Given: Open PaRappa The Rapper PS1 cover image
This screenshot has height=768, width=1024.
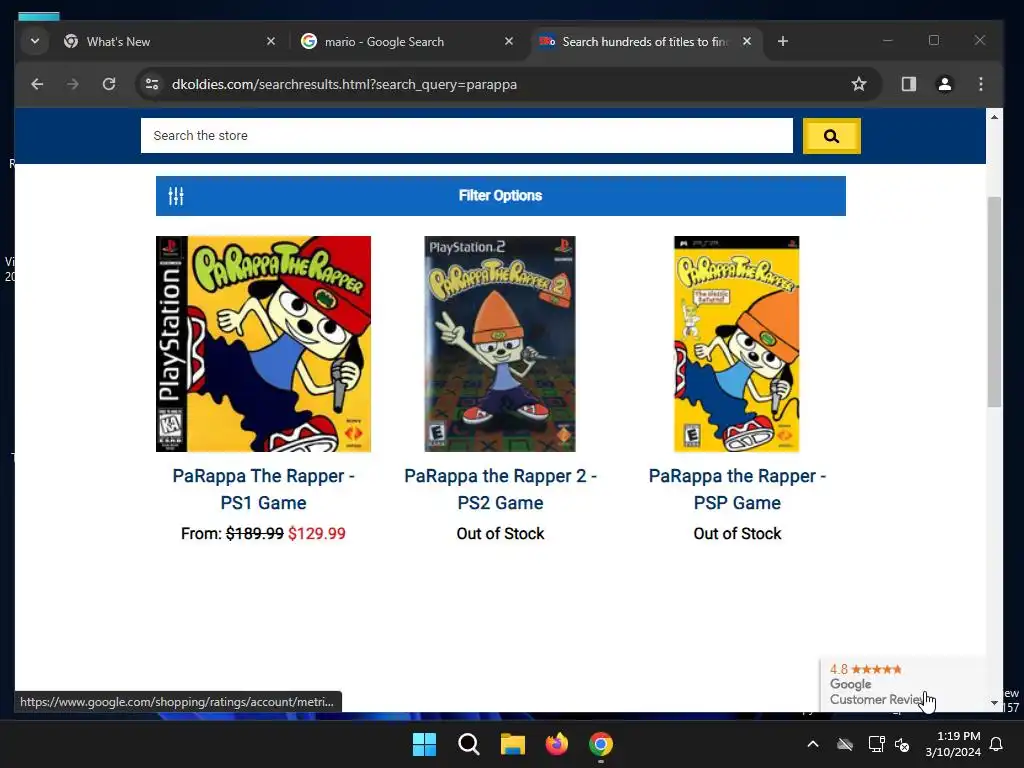Looking at the screenshot, I should tap(263, 344).
